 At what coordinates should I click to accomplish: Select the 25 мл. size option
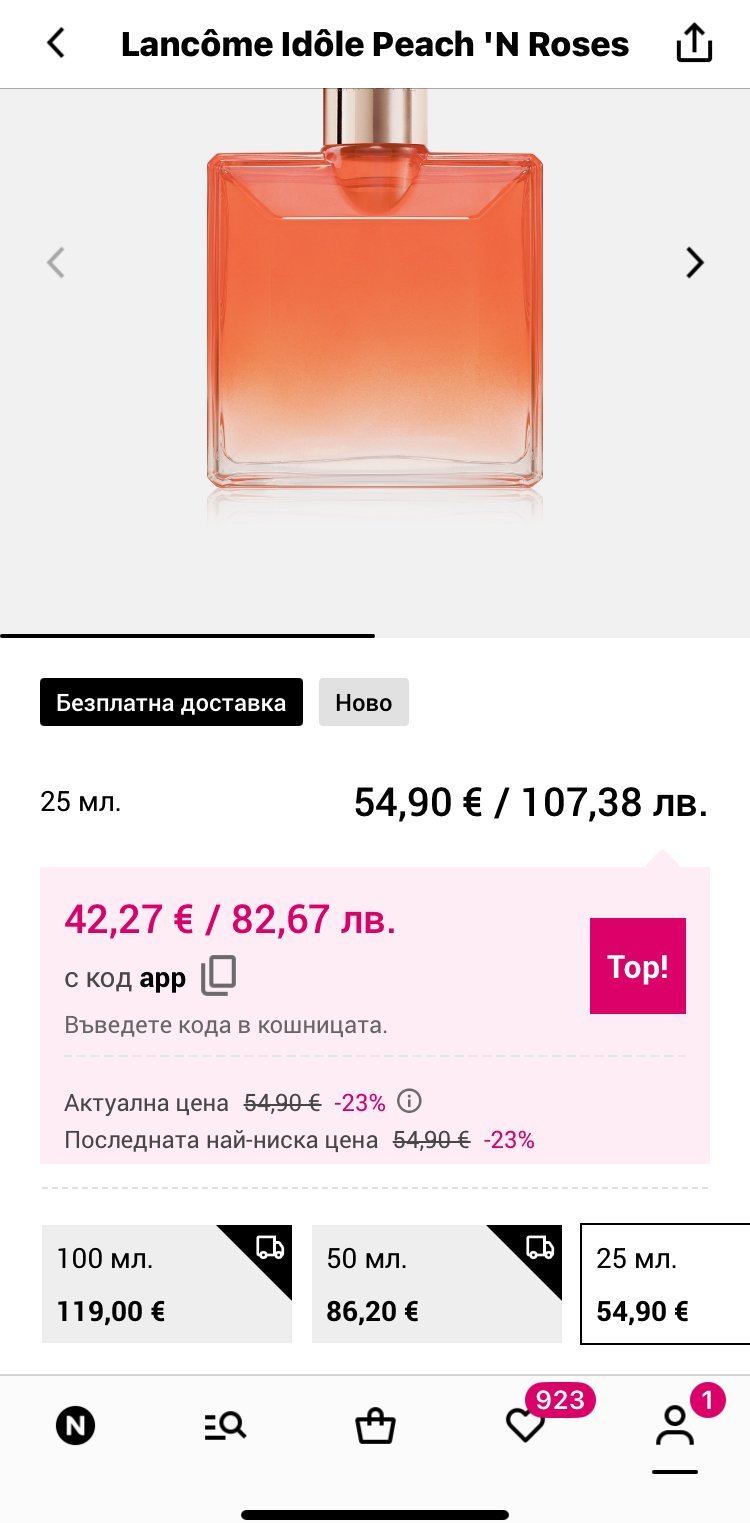(665, 1284)
